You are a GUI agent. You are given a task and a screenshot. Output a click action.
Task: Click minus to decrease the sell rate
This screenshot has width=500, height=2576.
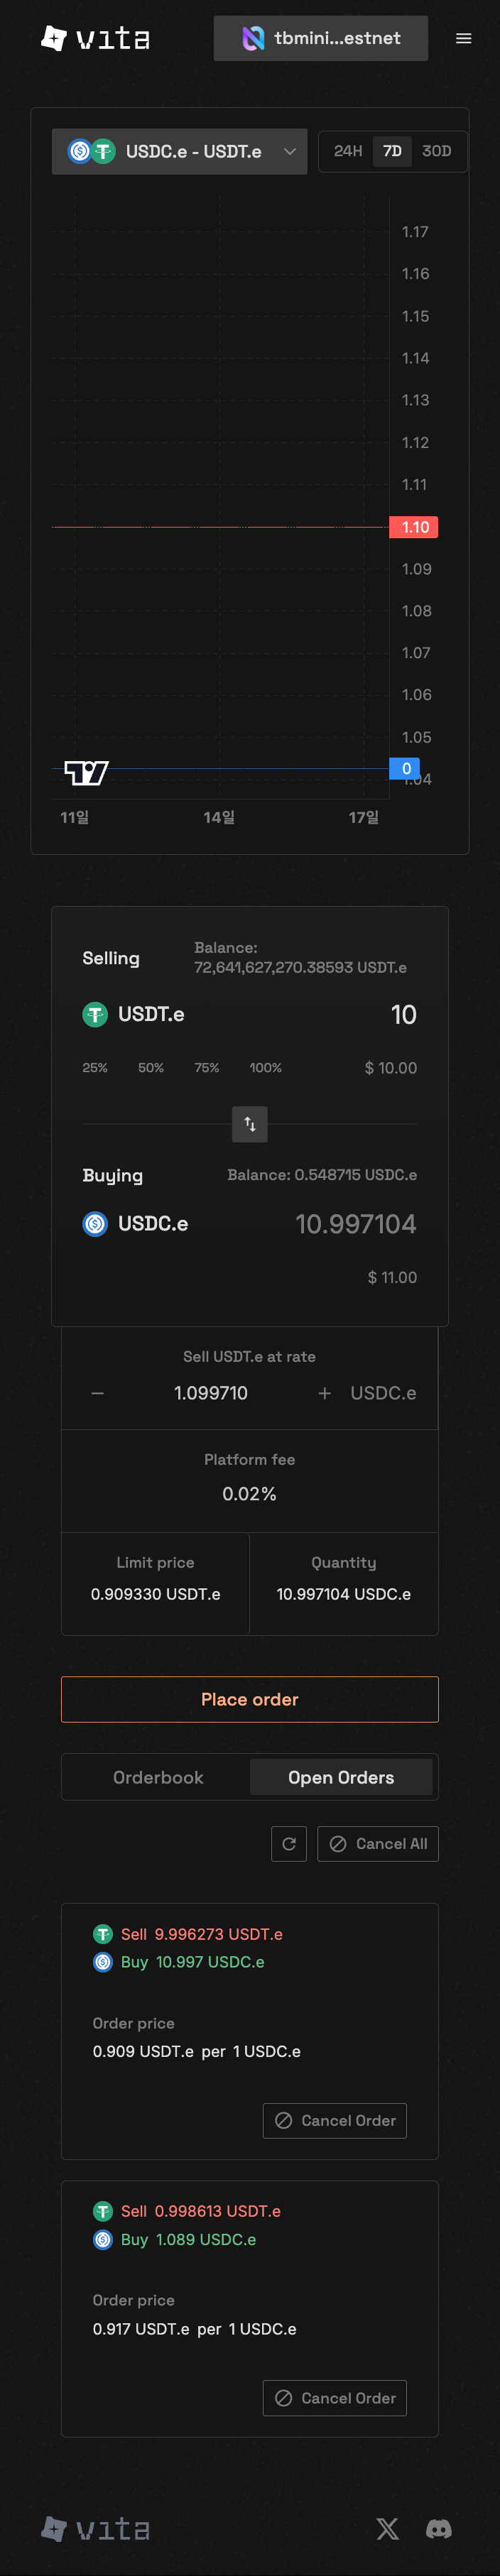(x=97, y=1392)
